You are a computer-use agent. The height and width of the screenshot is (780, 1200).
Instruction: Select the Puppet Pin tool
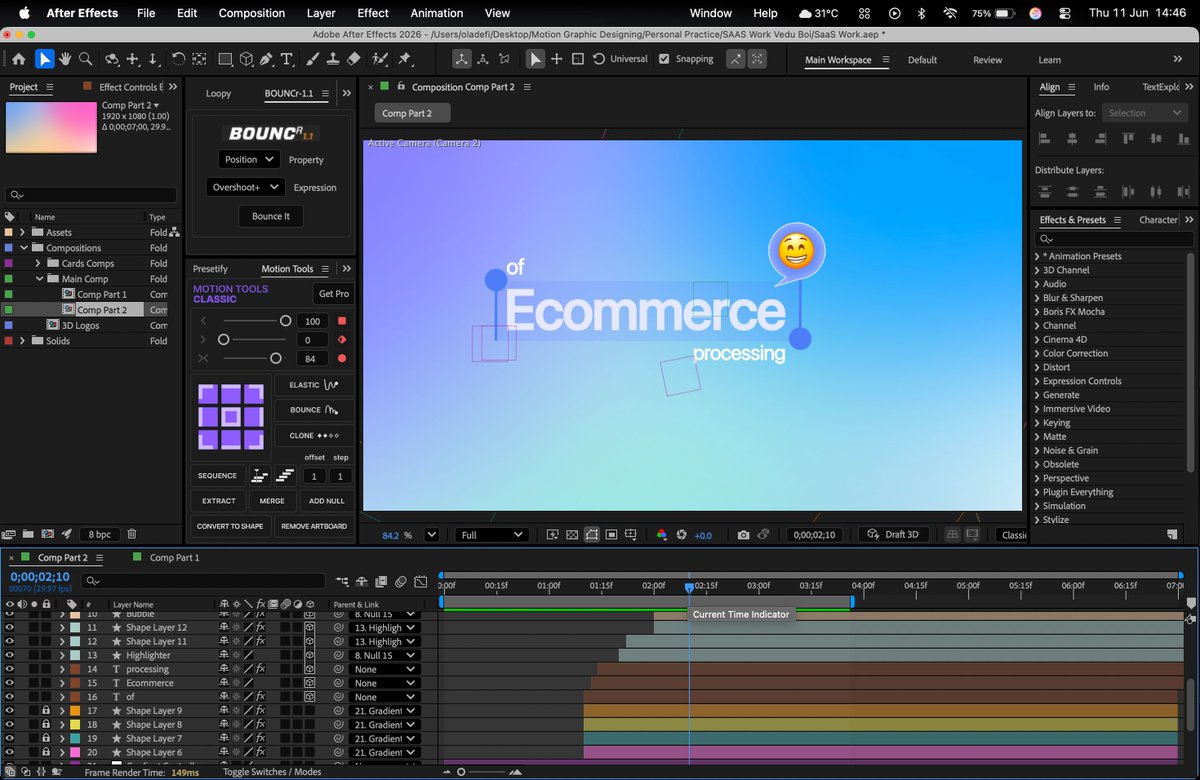click(404, 59)
